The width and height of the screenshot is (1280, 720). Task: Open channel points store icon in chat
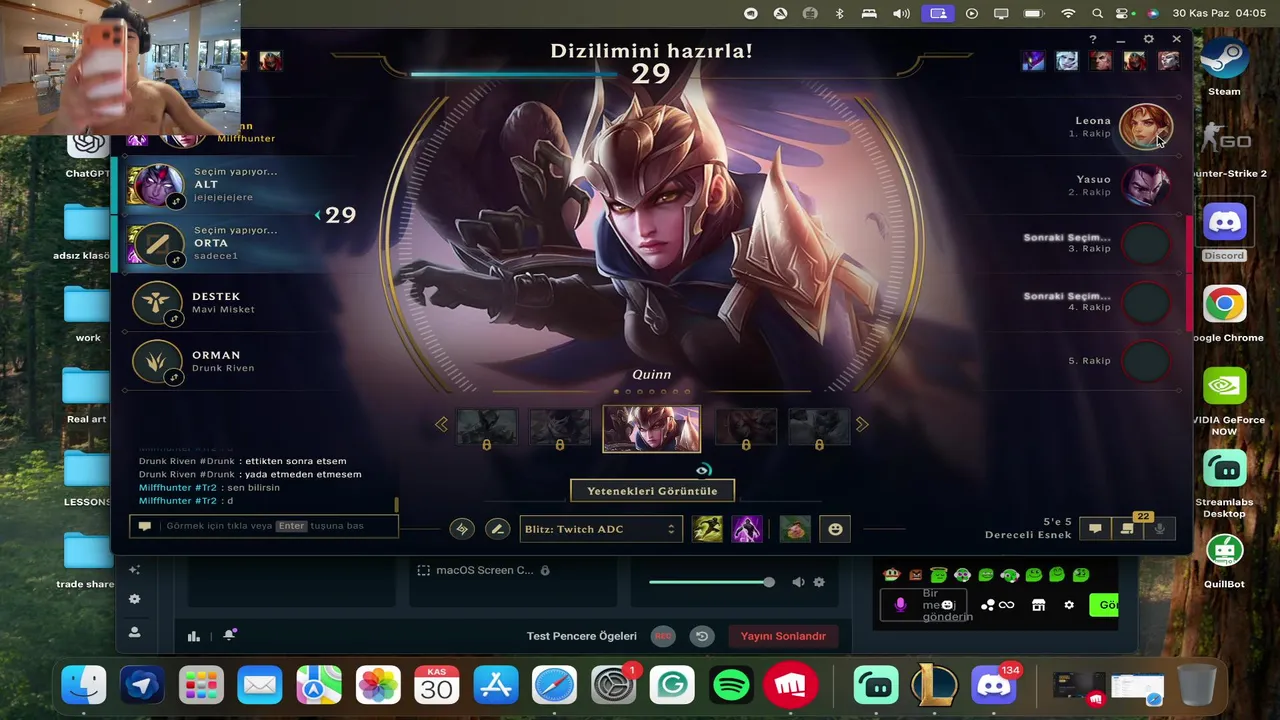(1038, 605)
